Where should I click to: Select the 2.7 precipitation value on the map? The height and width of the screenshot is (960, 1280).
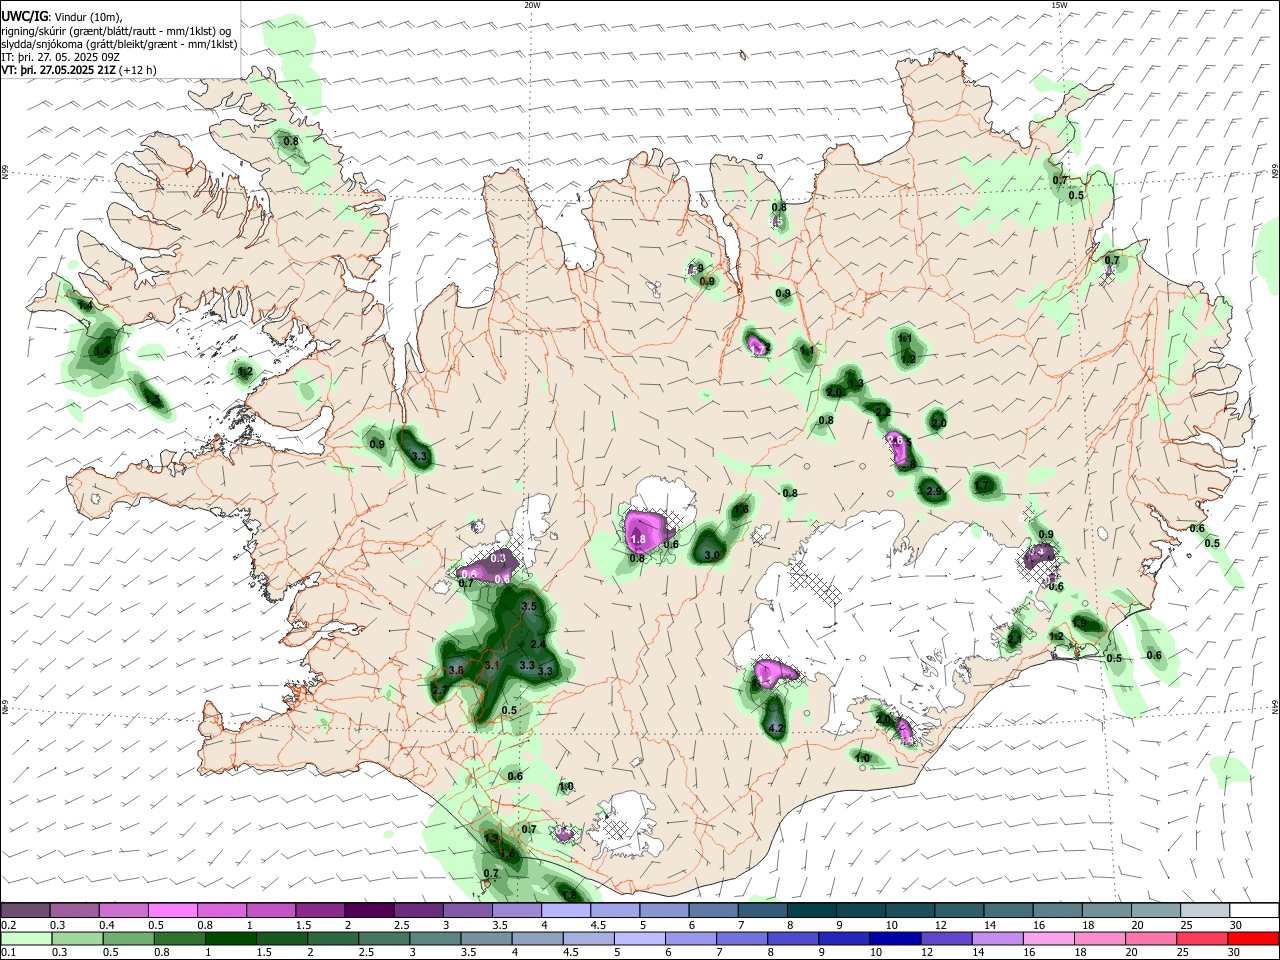439,690
